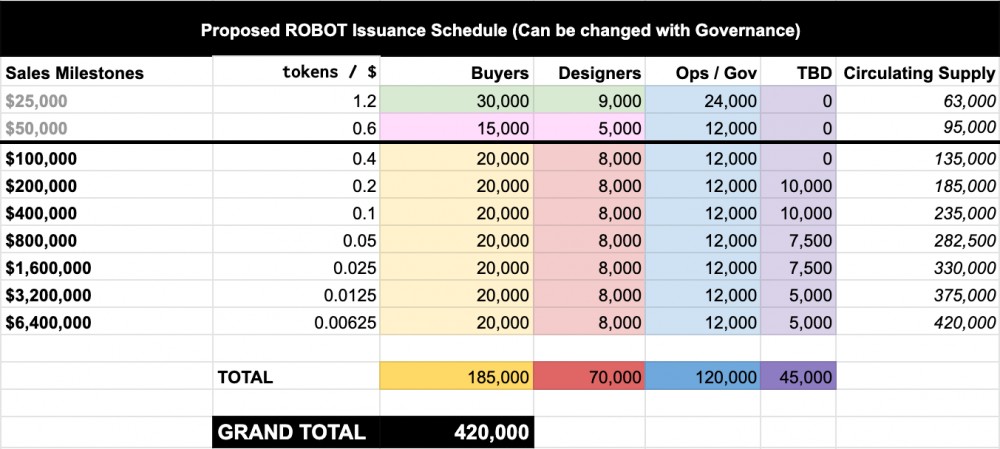Select the 0.00625 tokens per dollar cell

[x=344, y=322]
